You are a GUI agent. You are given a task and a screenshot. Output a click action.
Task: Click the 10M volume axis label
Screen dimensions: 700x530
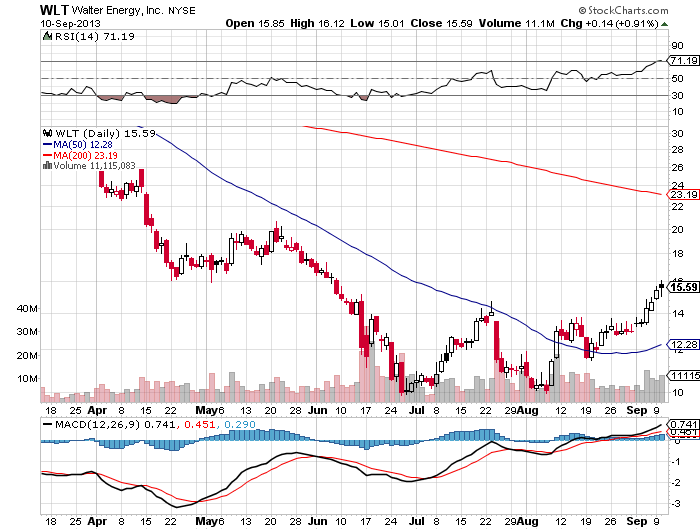27,379
